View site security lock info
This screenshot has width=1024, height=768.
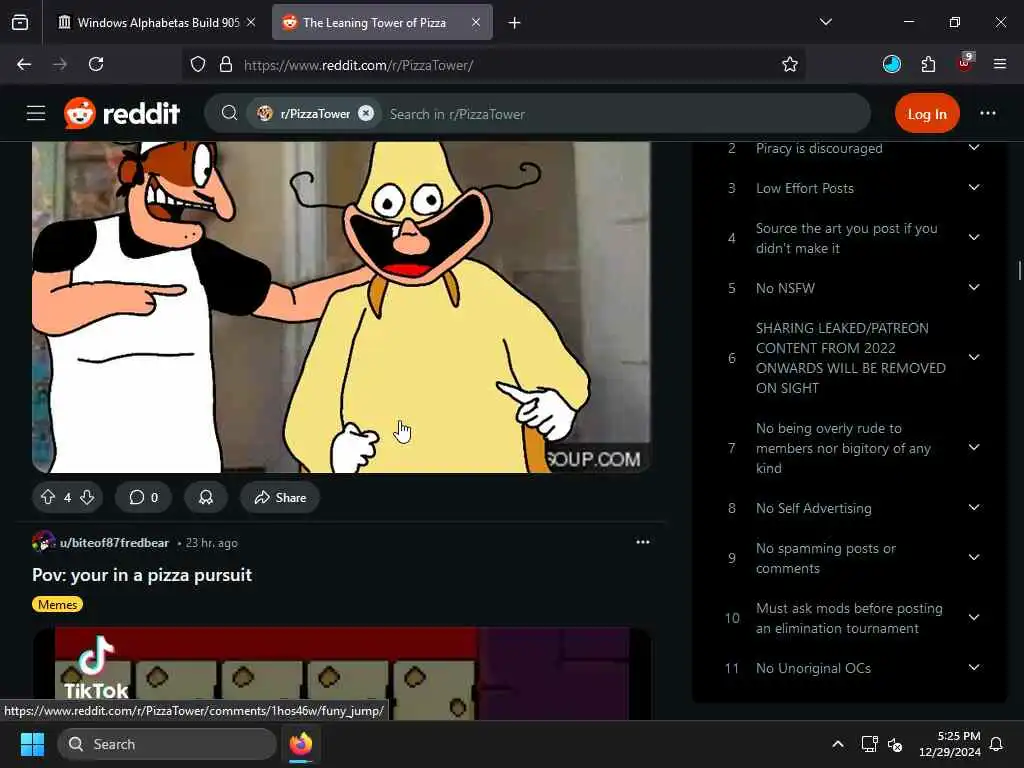pyautogui.click(x=226, y=65)
